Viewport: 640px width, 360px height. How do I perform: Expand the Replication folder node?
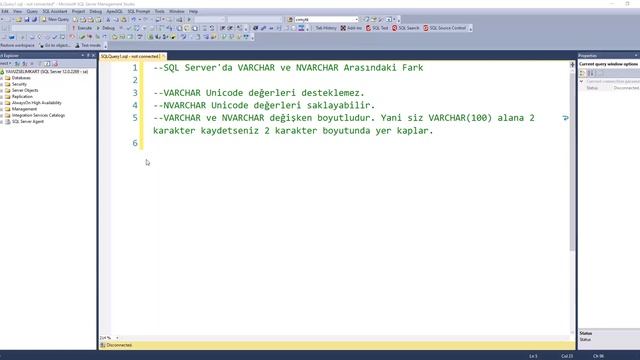(2, 97)
